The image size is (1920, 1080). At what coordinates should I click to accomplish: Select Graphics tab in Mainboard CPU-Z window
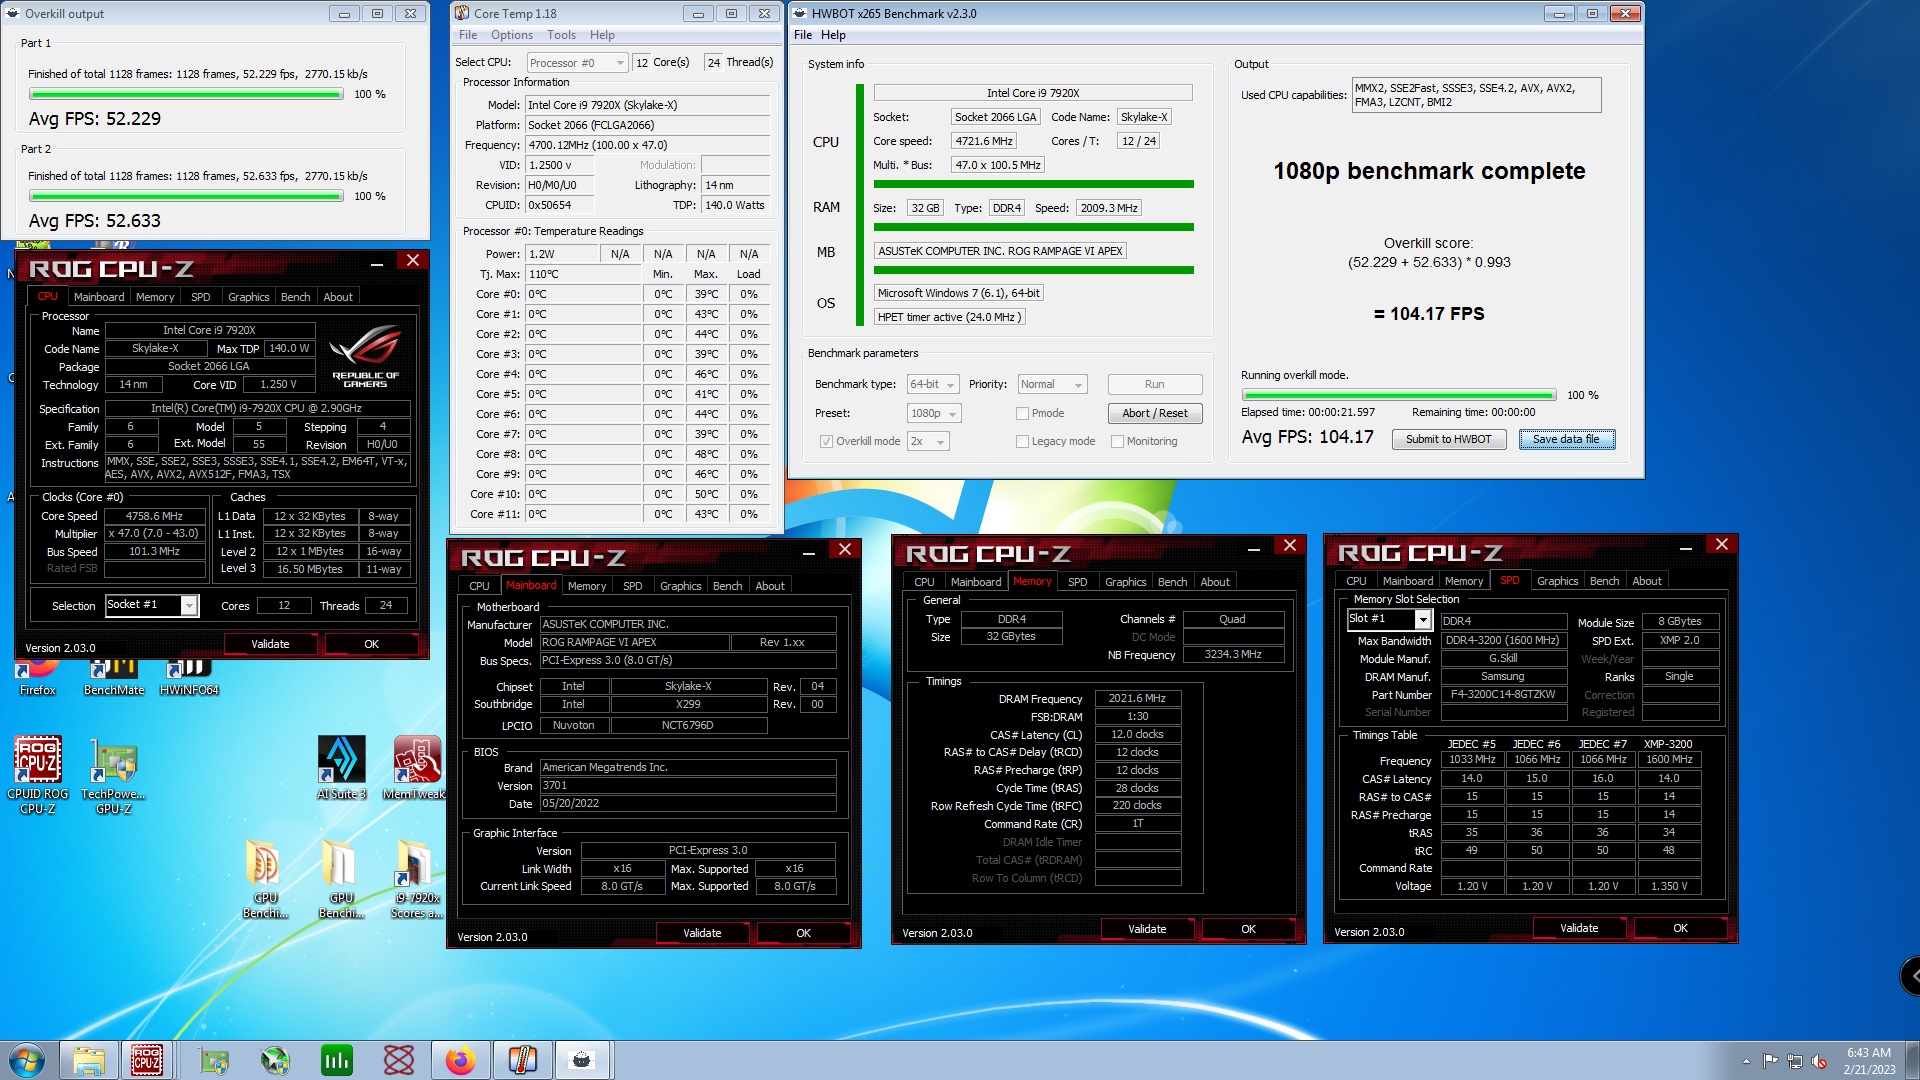[680, 586]
